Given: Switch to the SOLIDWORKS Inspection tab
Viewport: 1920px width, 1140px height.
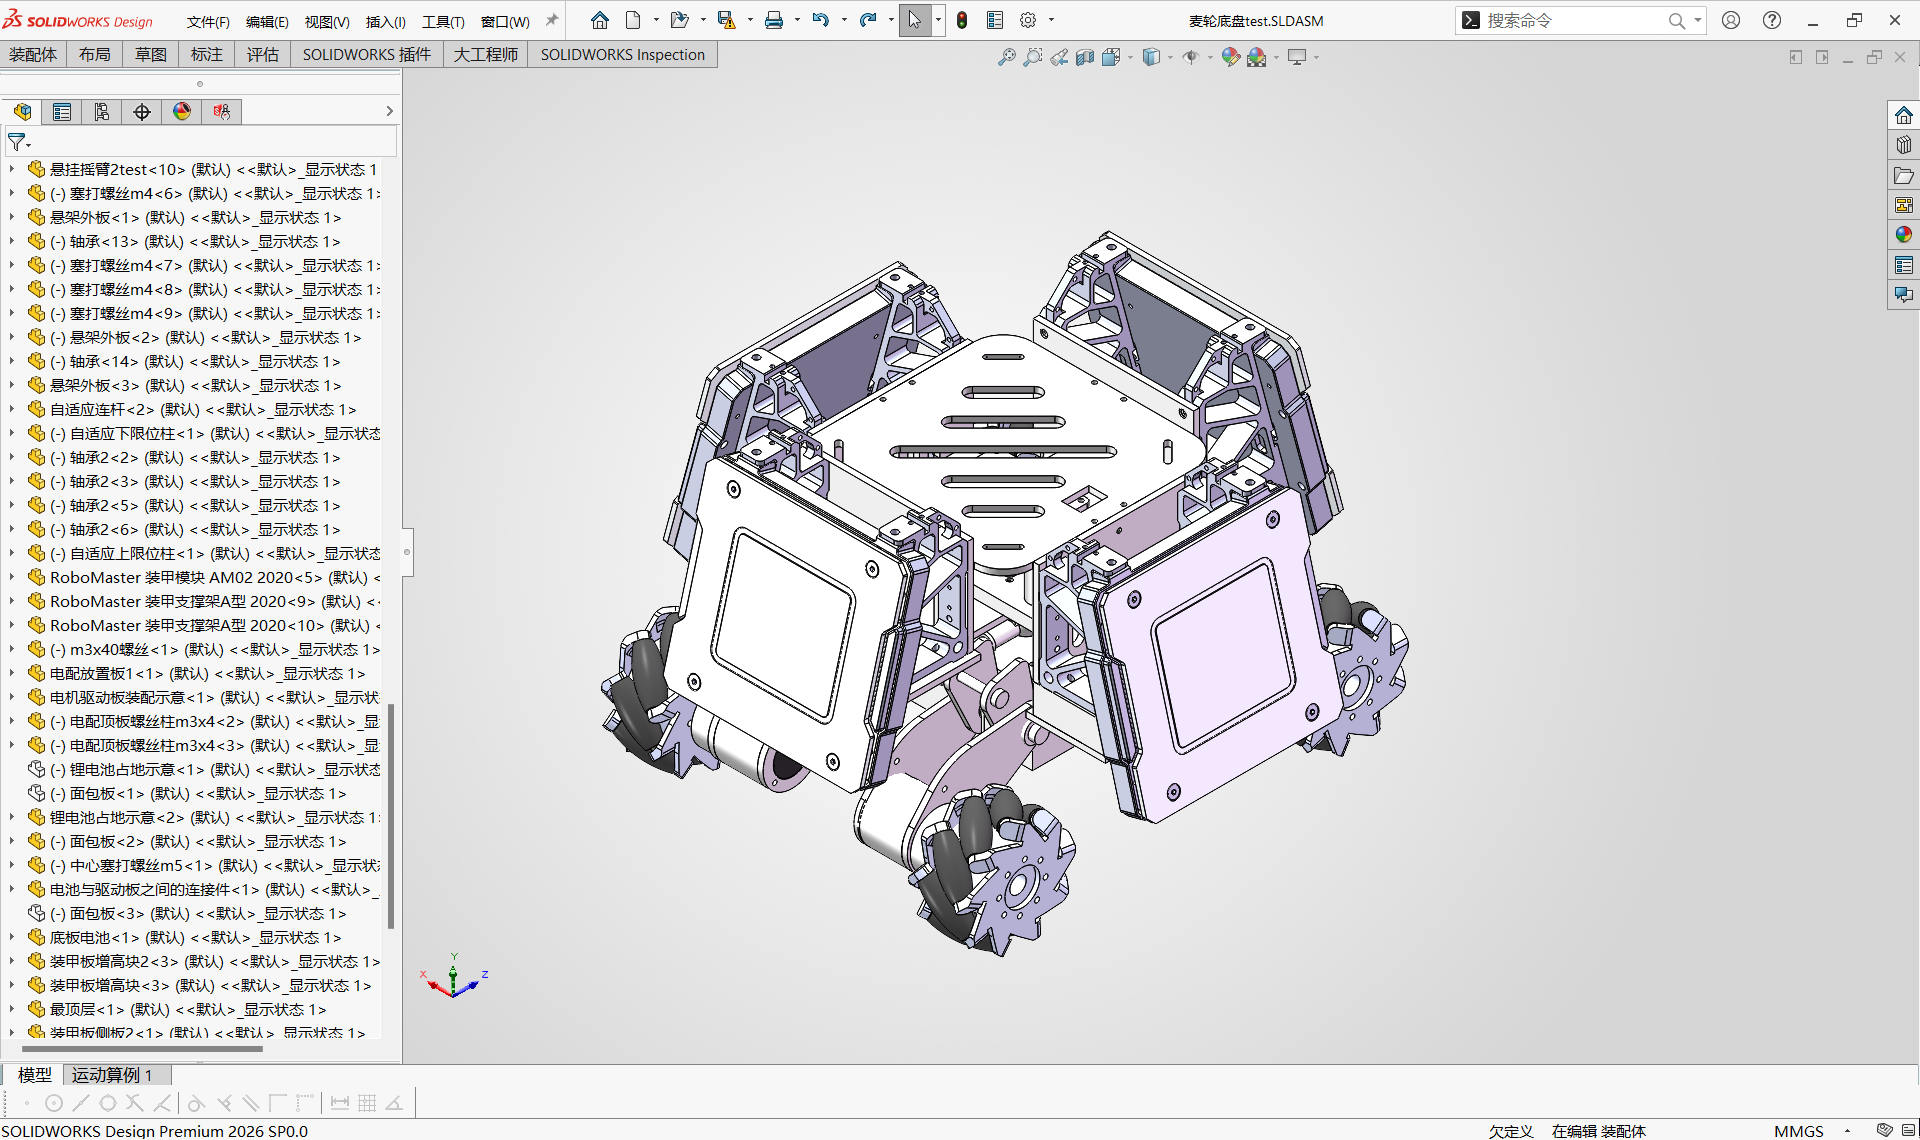Looking at the screenshot, I should pos(622,55).
